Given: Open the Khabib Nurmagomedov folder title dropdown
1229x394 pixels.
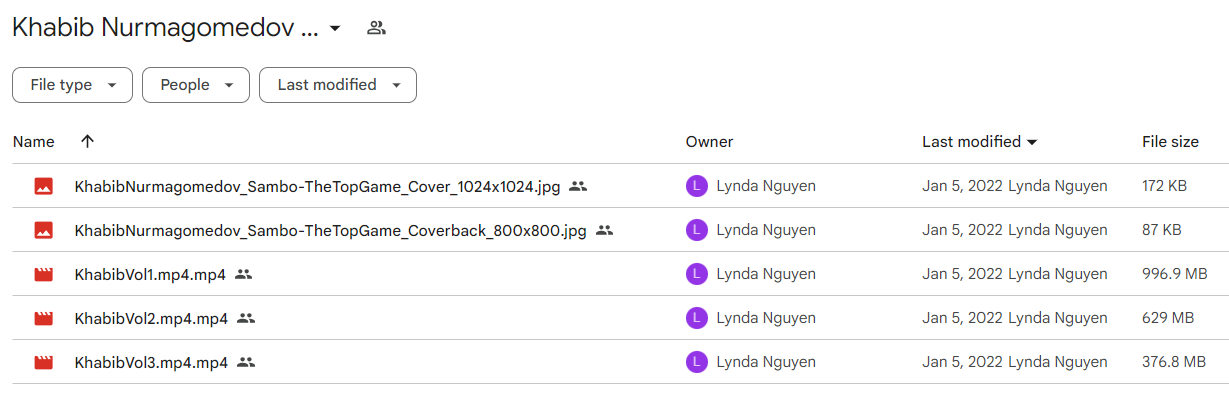Looking at the screenshot, I should pos(335,28).
